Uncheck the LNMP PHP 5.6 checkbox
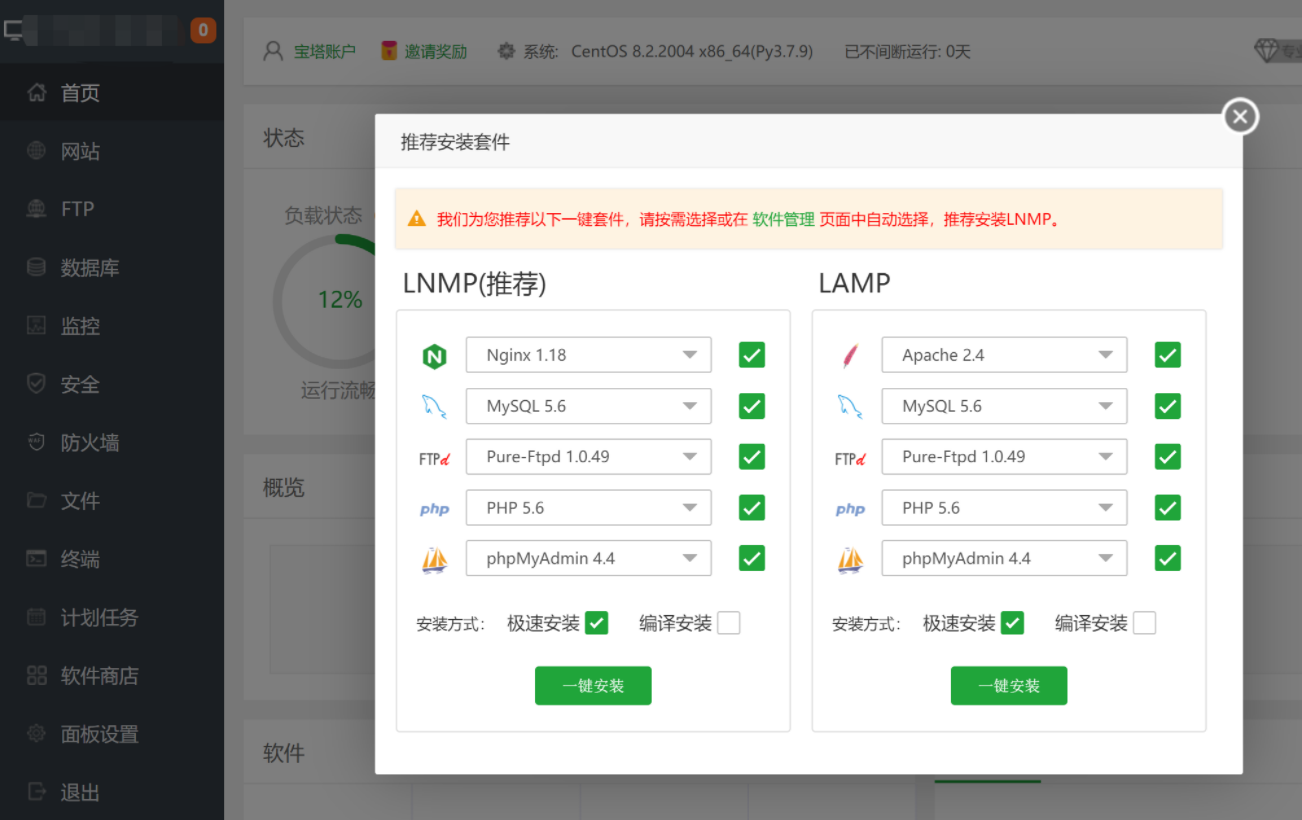1302x820 pixels. (x=752, y=508)
